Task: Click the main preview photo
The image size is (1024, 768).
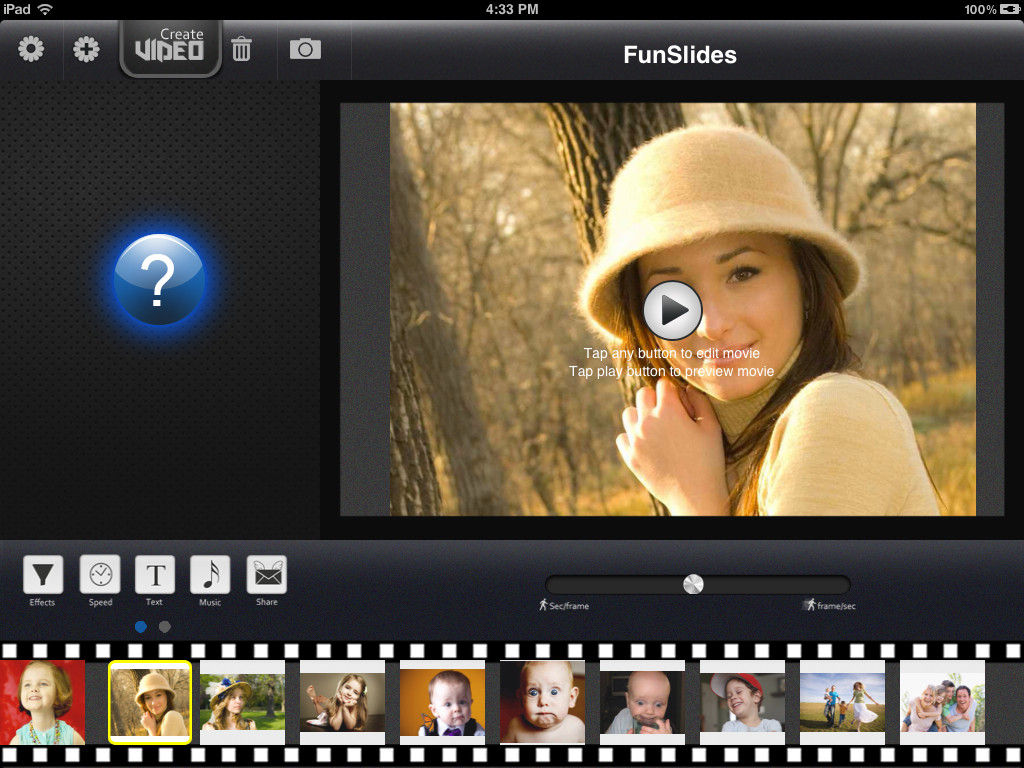Action: pyautogui.click(x=682, y=309)
